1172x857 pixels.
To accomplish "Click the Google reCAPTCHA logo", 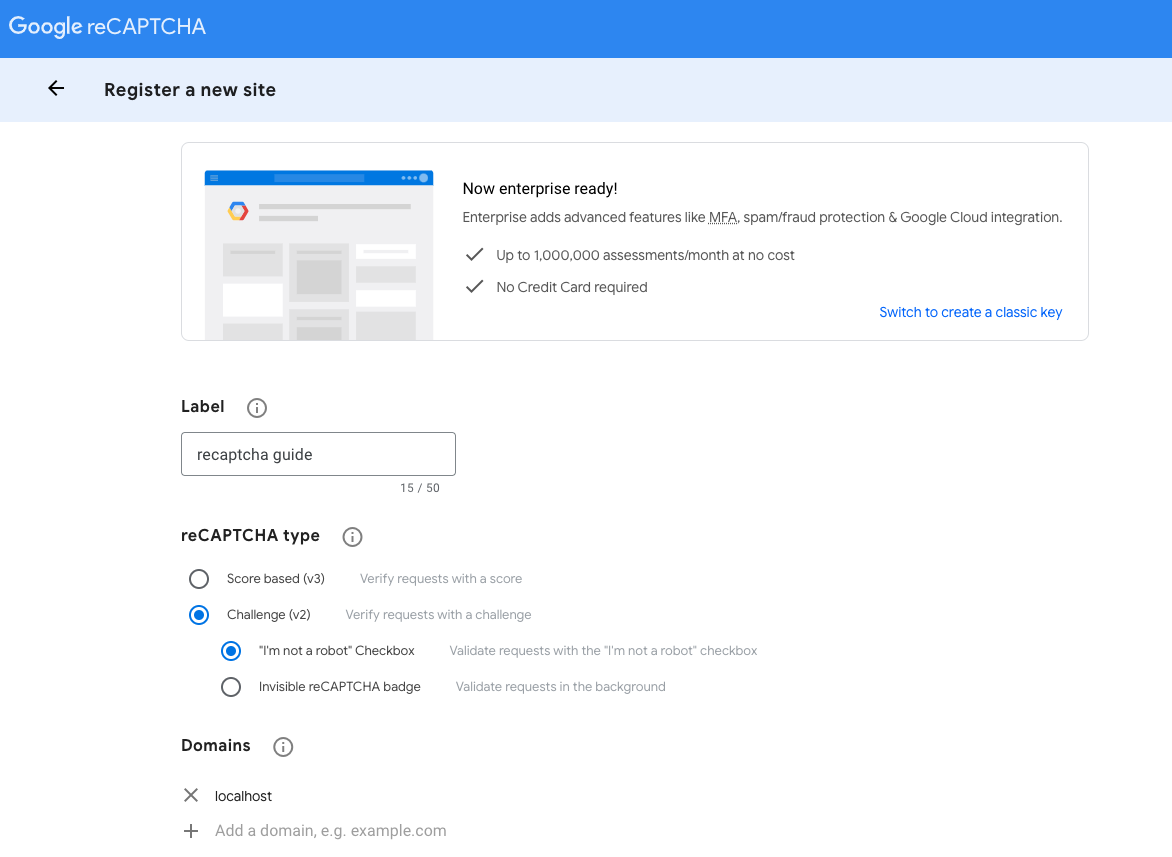I will point(107,26).
